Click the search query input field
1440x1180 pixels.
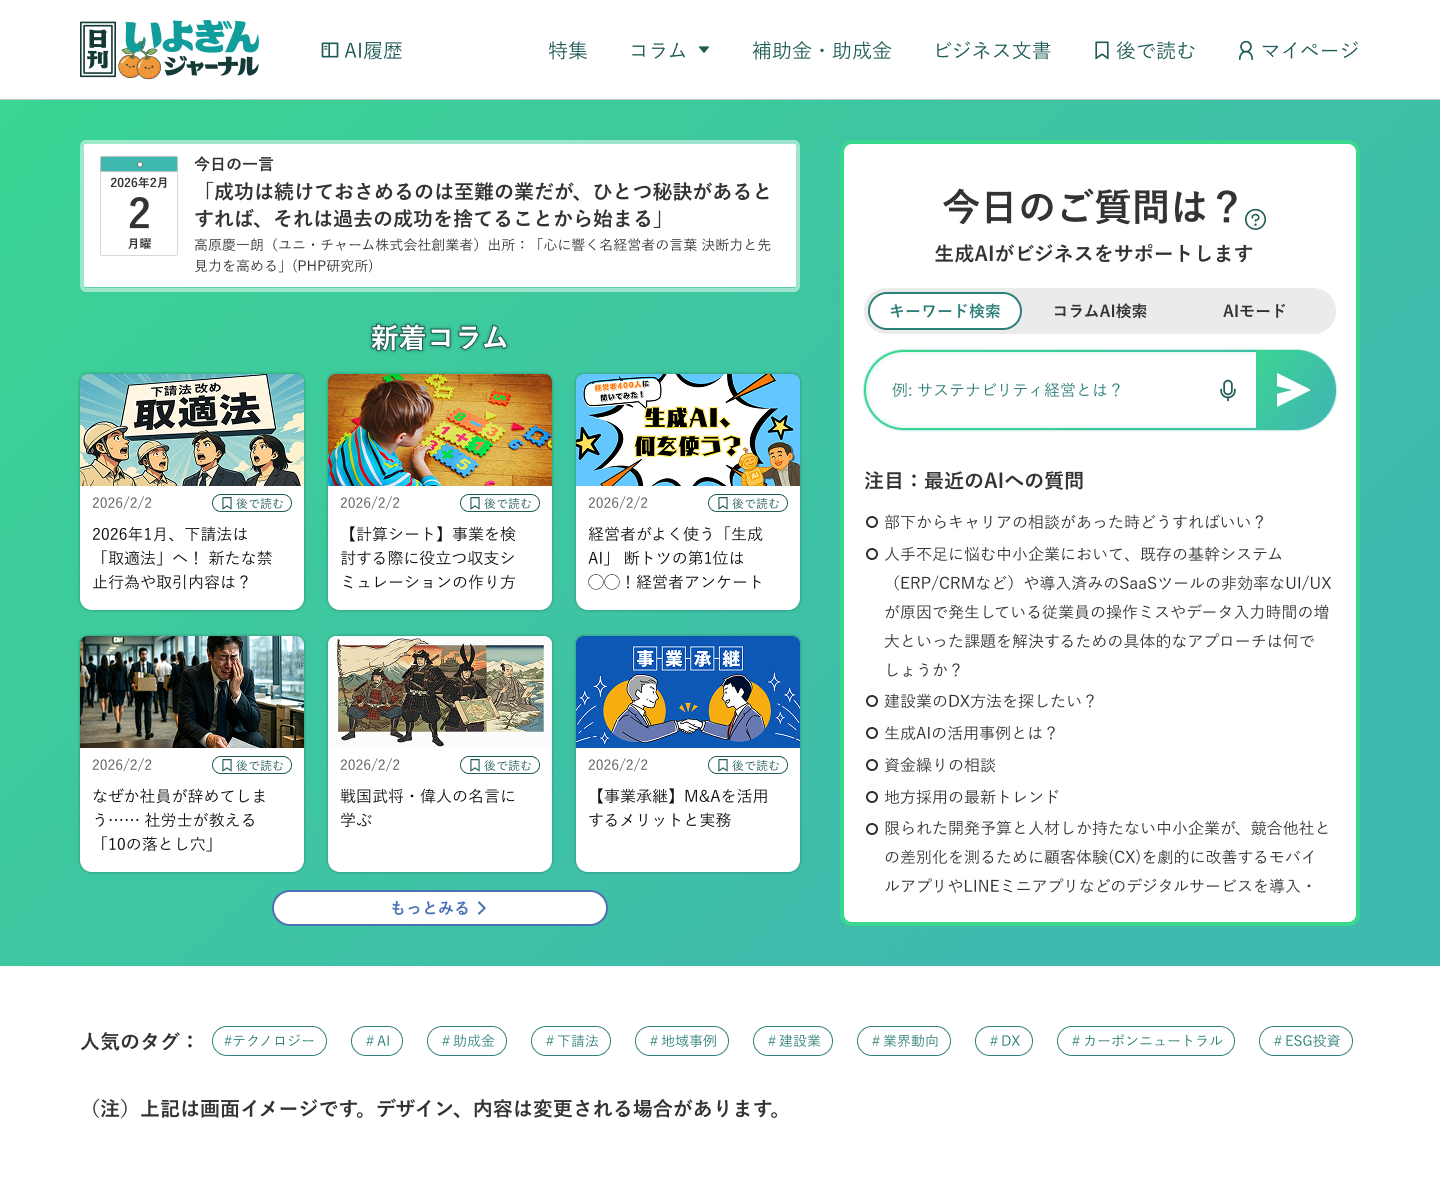pyautogui.click(x=1045, y=390)
